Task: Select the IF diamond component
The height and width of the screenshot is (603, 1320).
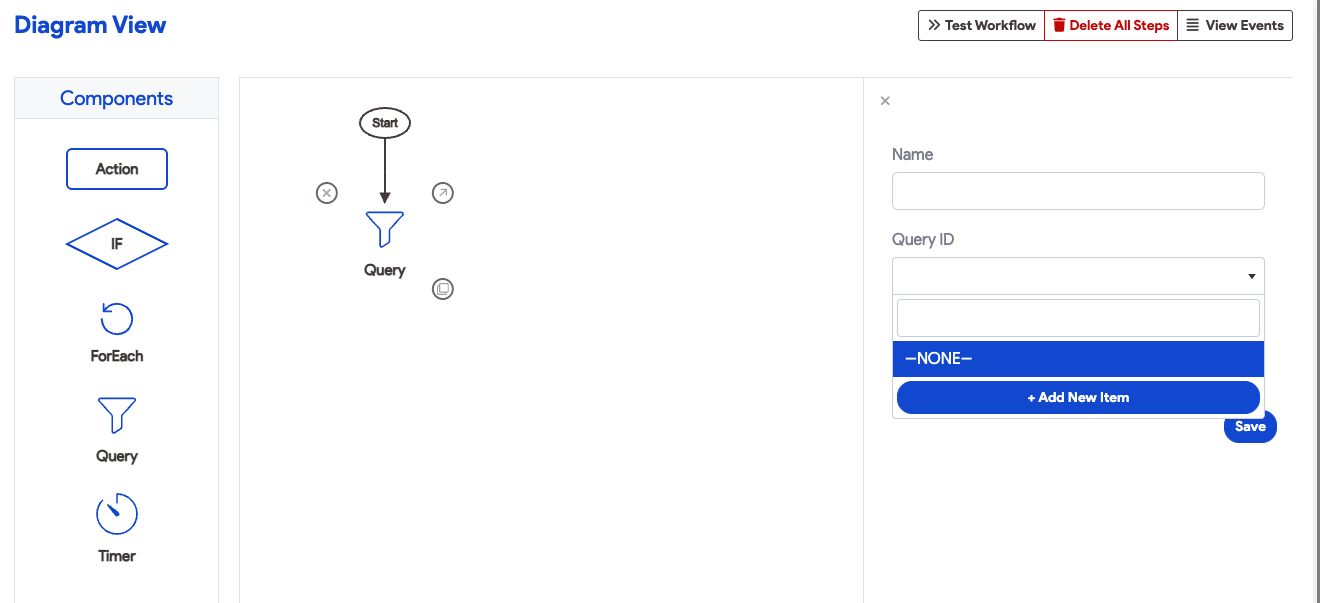Action: click(x=116, y=243)
